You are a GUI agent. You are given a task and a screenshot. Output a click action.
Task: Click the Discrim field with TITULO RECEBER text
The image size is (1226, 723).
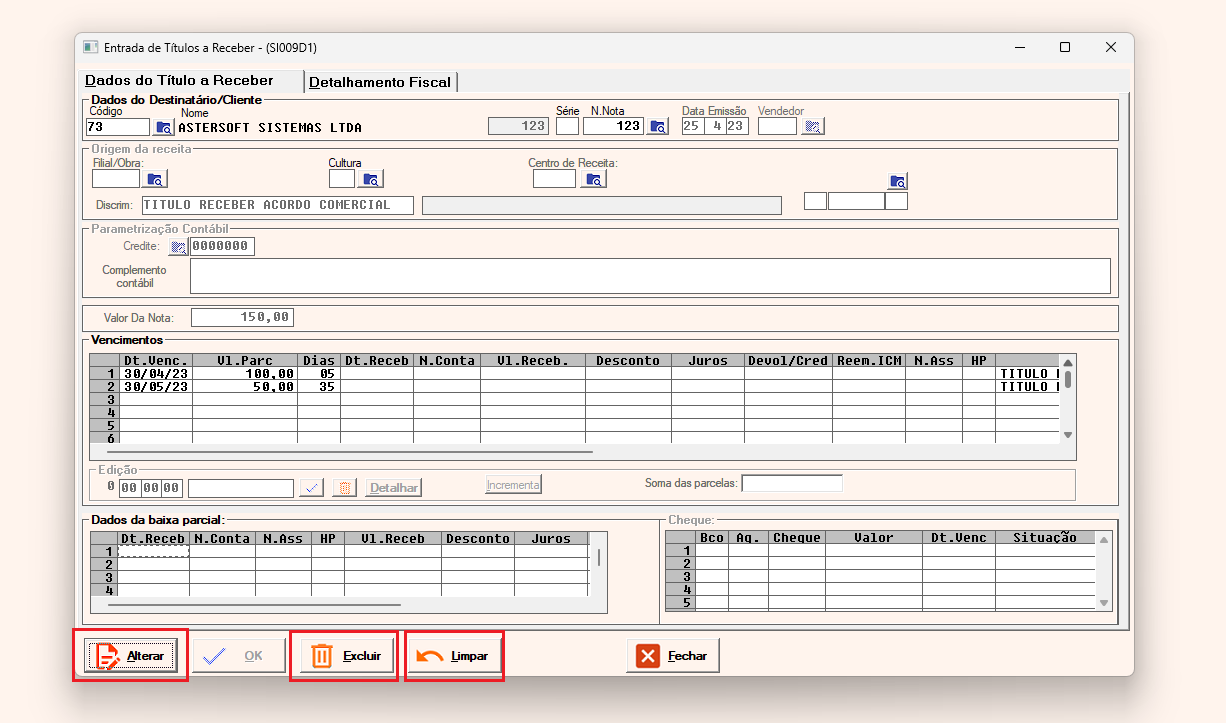278,205
